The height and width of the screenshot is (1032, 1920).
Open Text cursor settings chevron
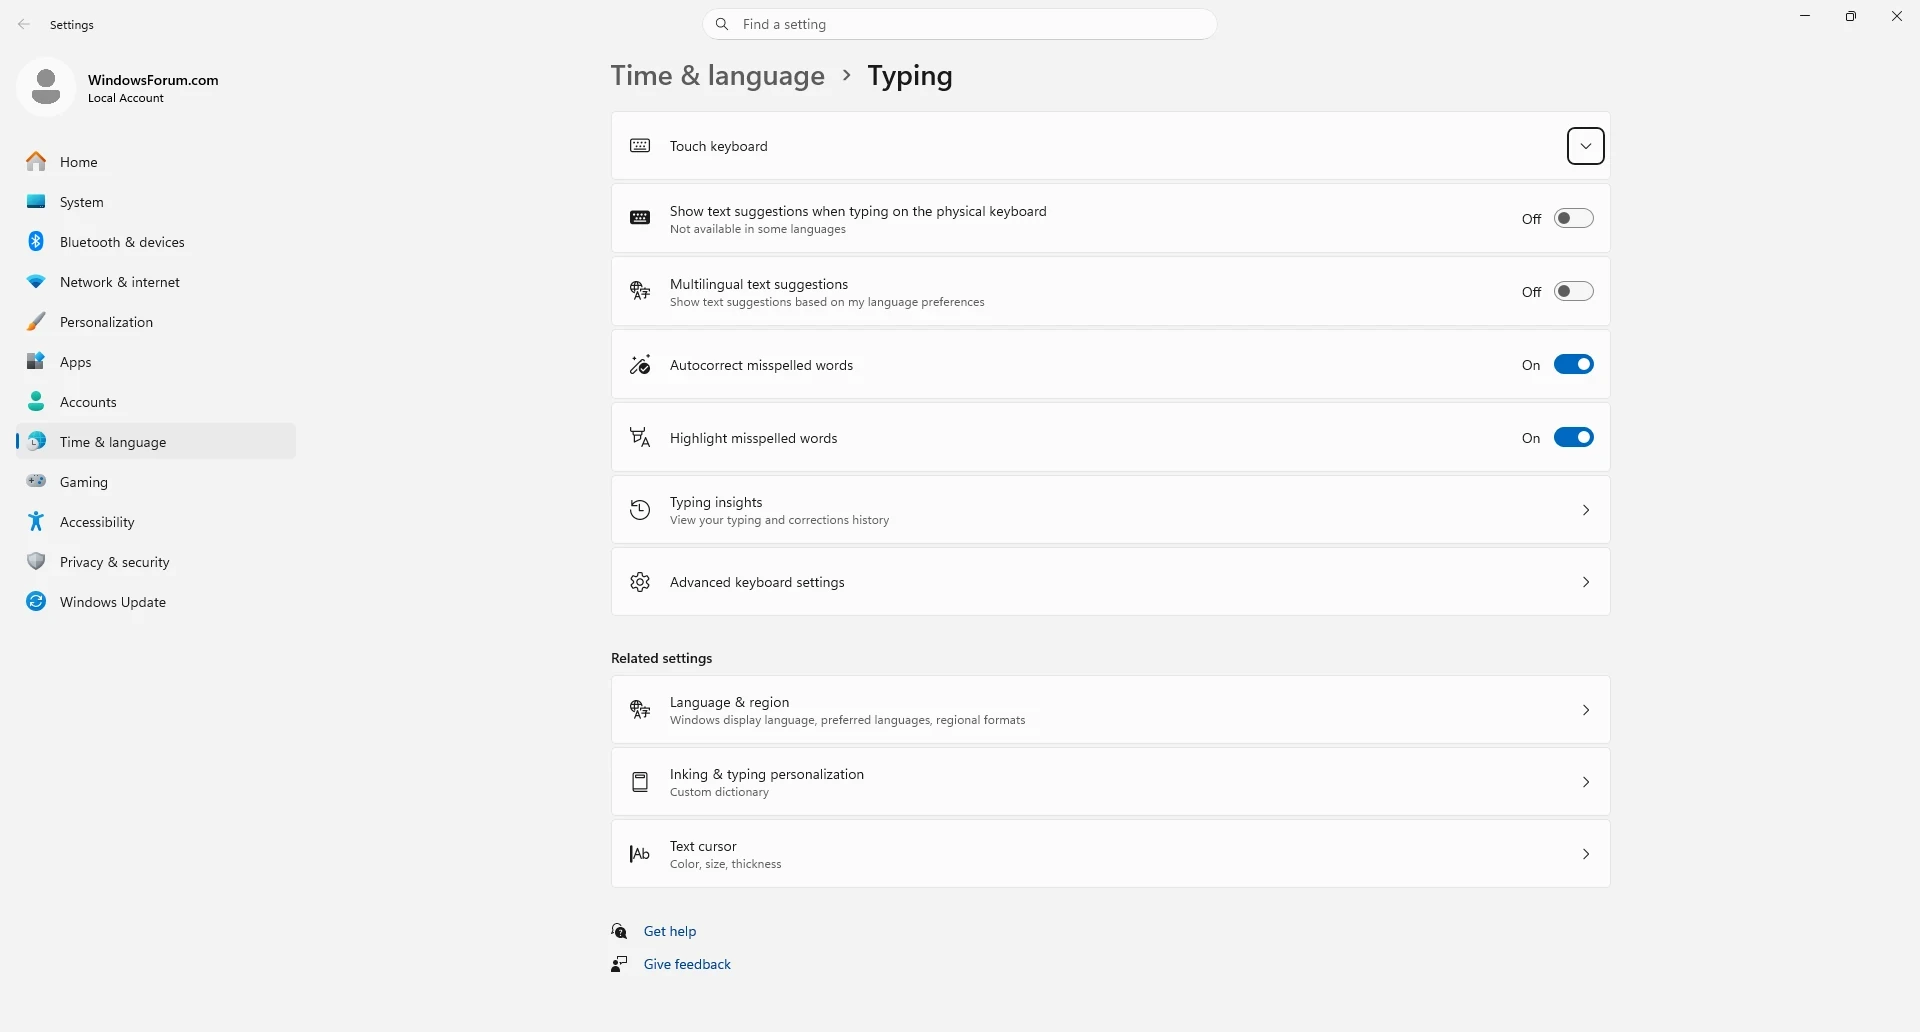[1586, 854]
